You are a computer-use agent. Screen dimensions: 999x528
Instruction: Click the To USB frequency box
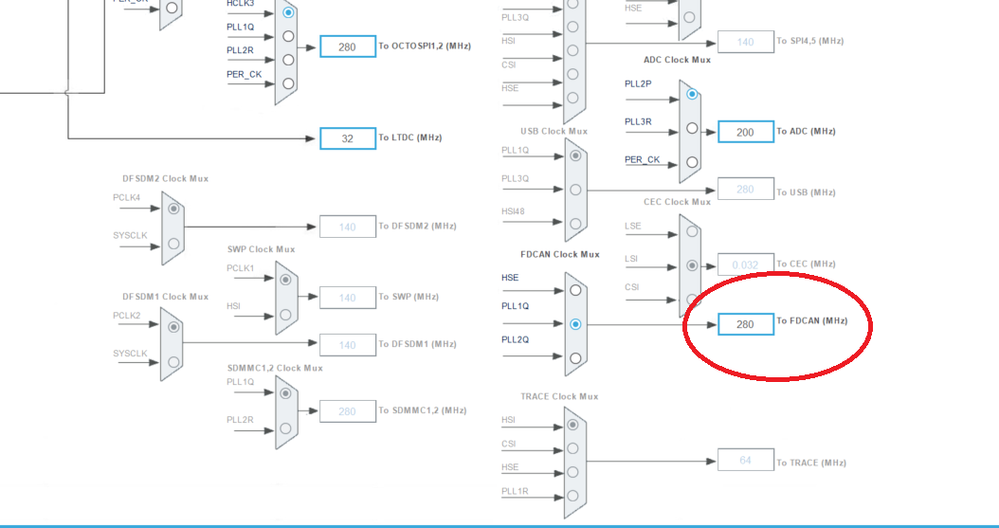[x=745, y=189]
